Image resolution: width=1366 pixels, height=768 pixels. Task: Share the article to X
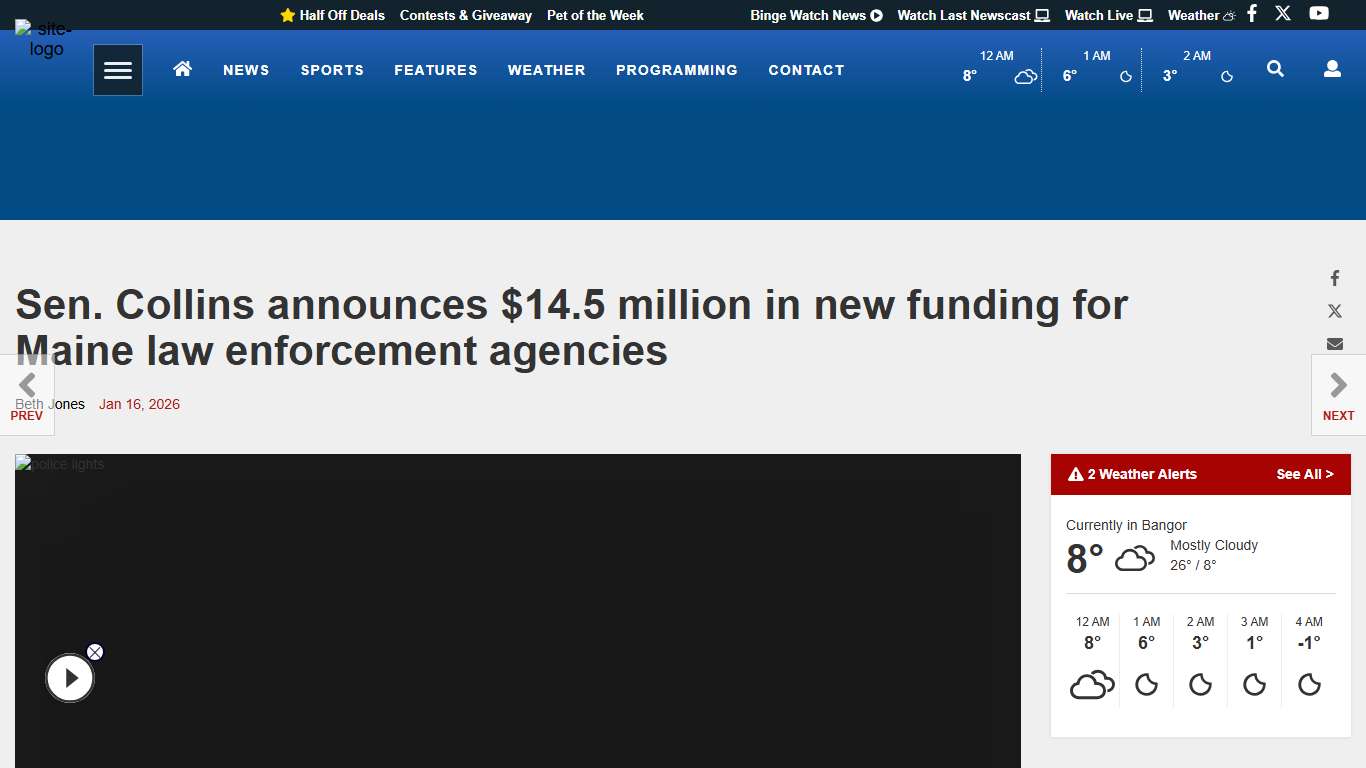1334,310
